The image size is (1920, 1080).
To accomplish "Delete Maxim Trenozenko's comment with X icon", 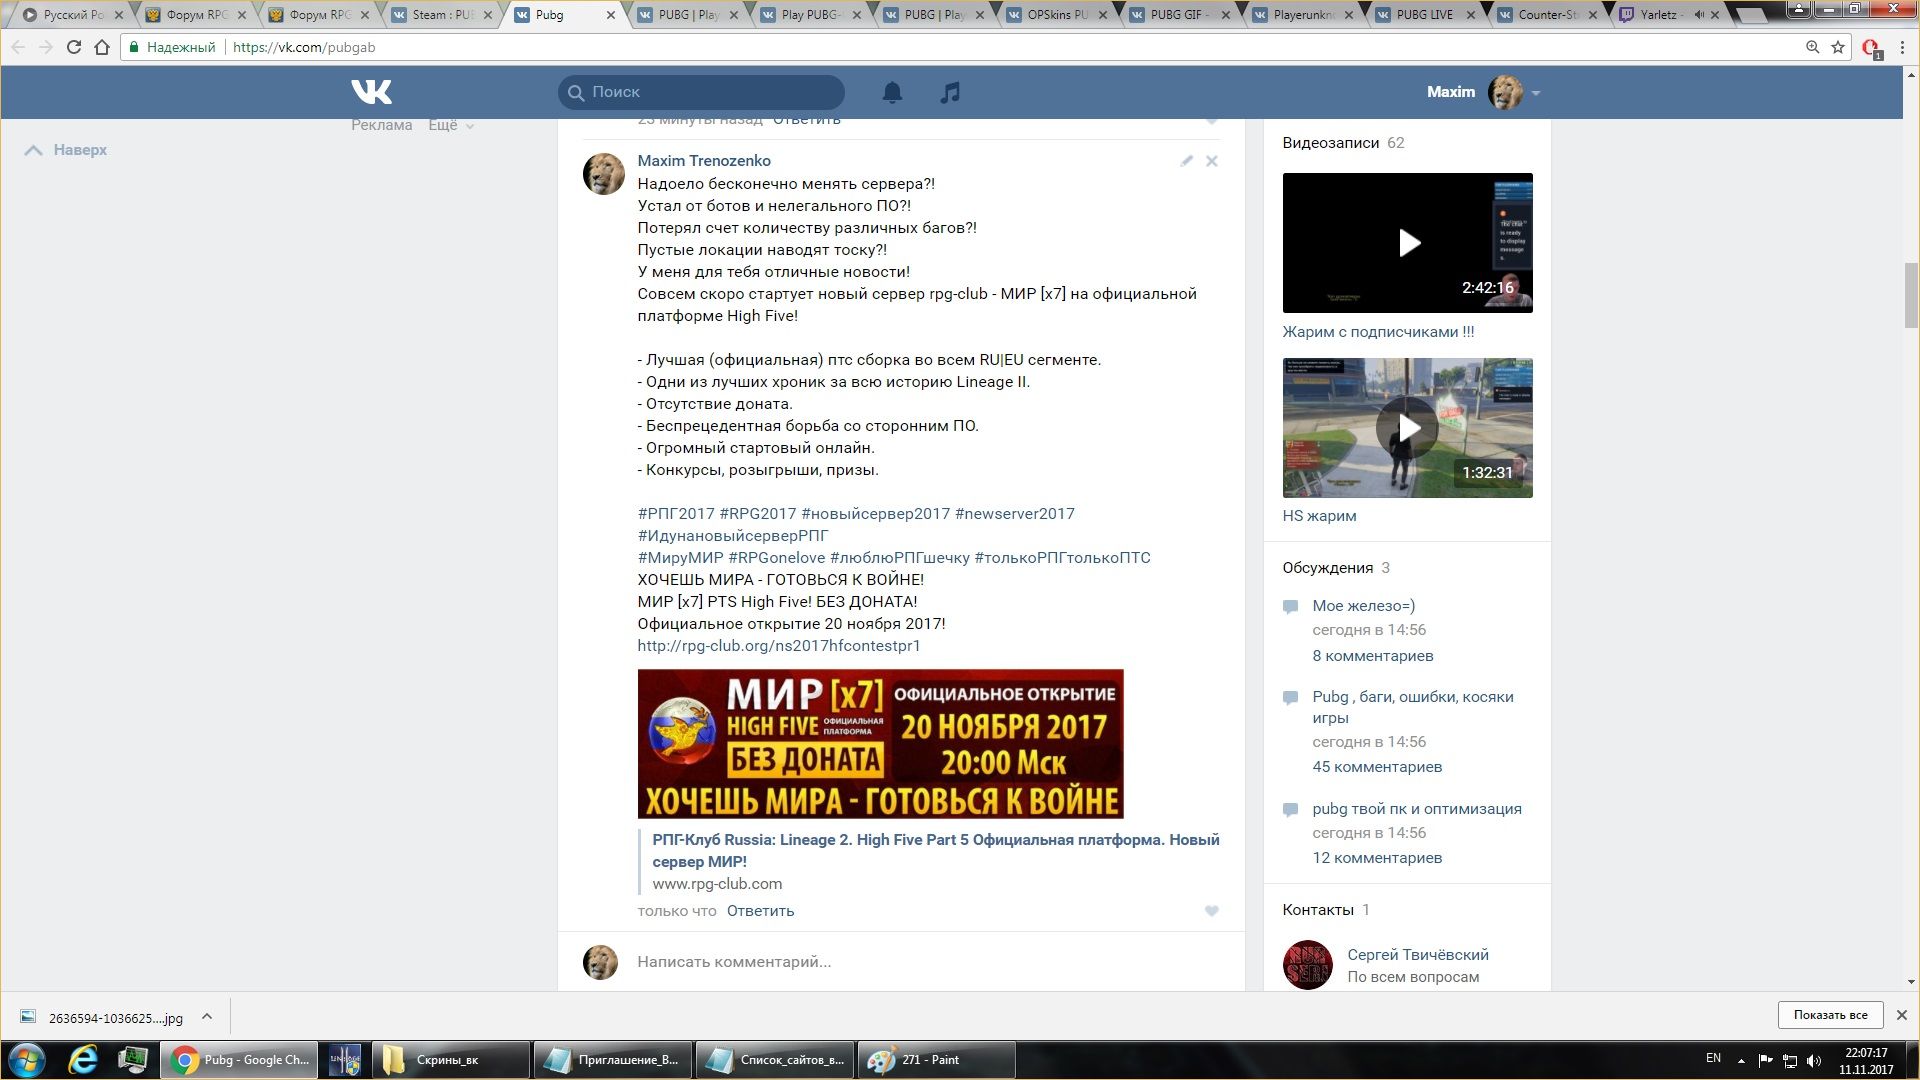I will 1212,161.
